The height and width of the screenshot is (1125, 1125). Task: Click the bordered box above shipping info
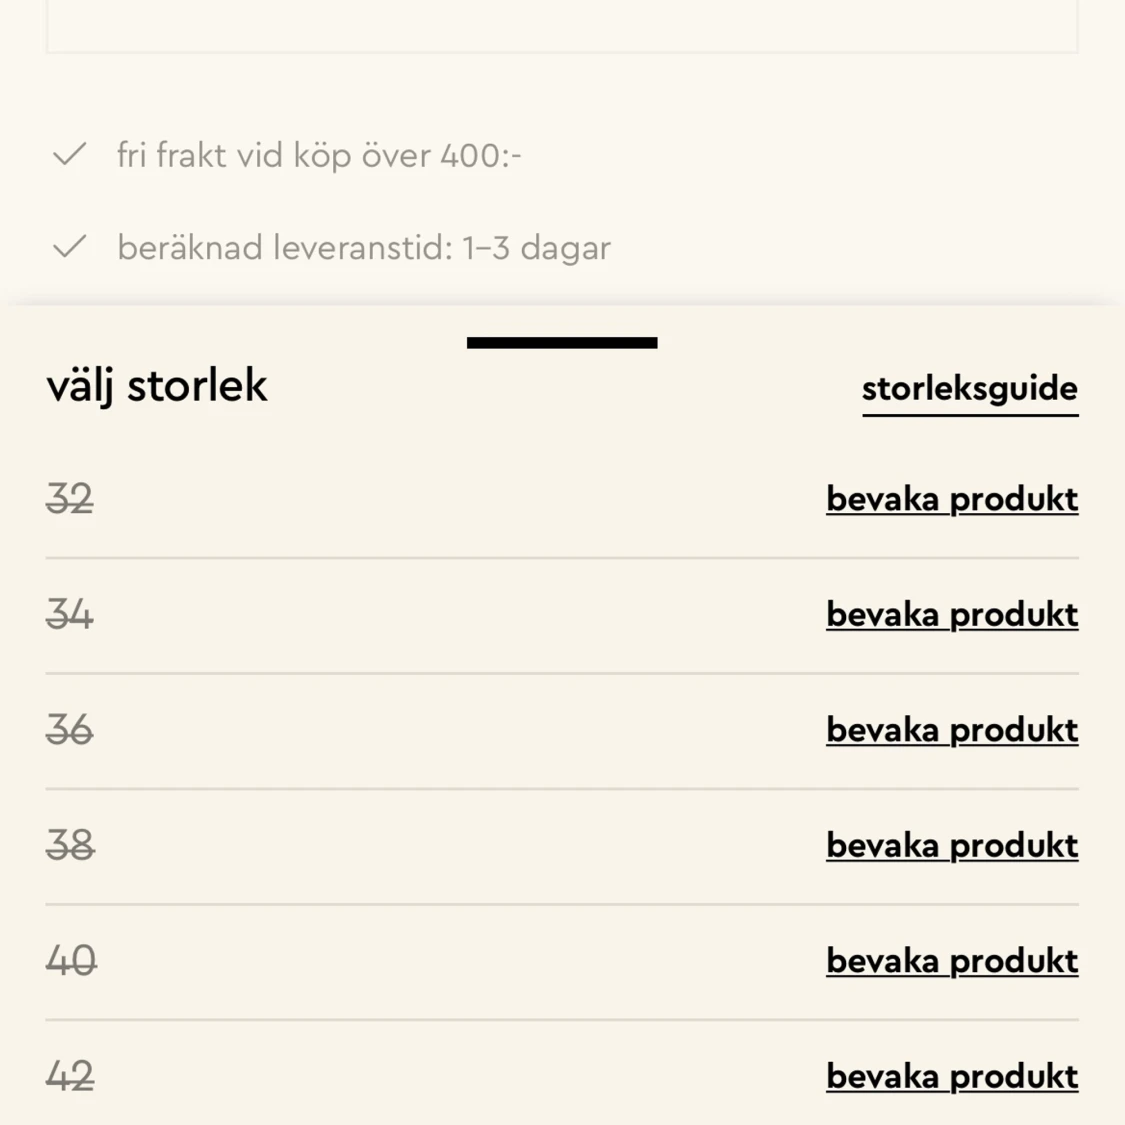click(x=562, y=25)
